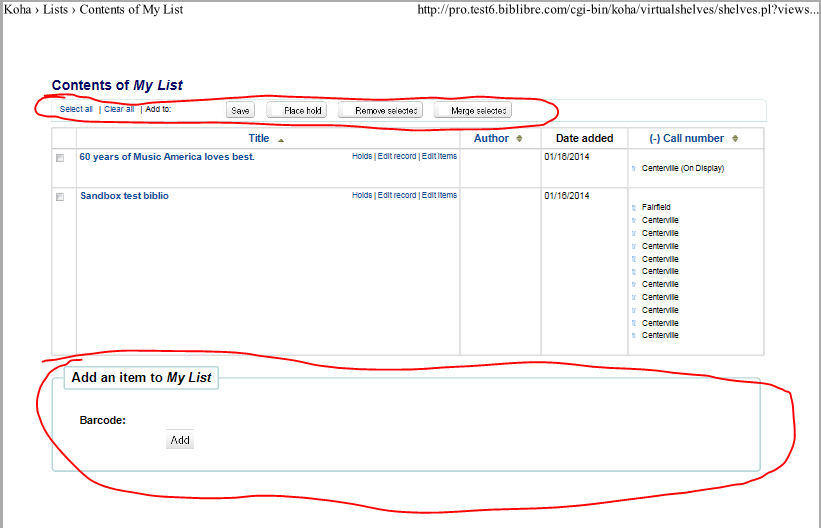Click the Author column sort icon

519,139
